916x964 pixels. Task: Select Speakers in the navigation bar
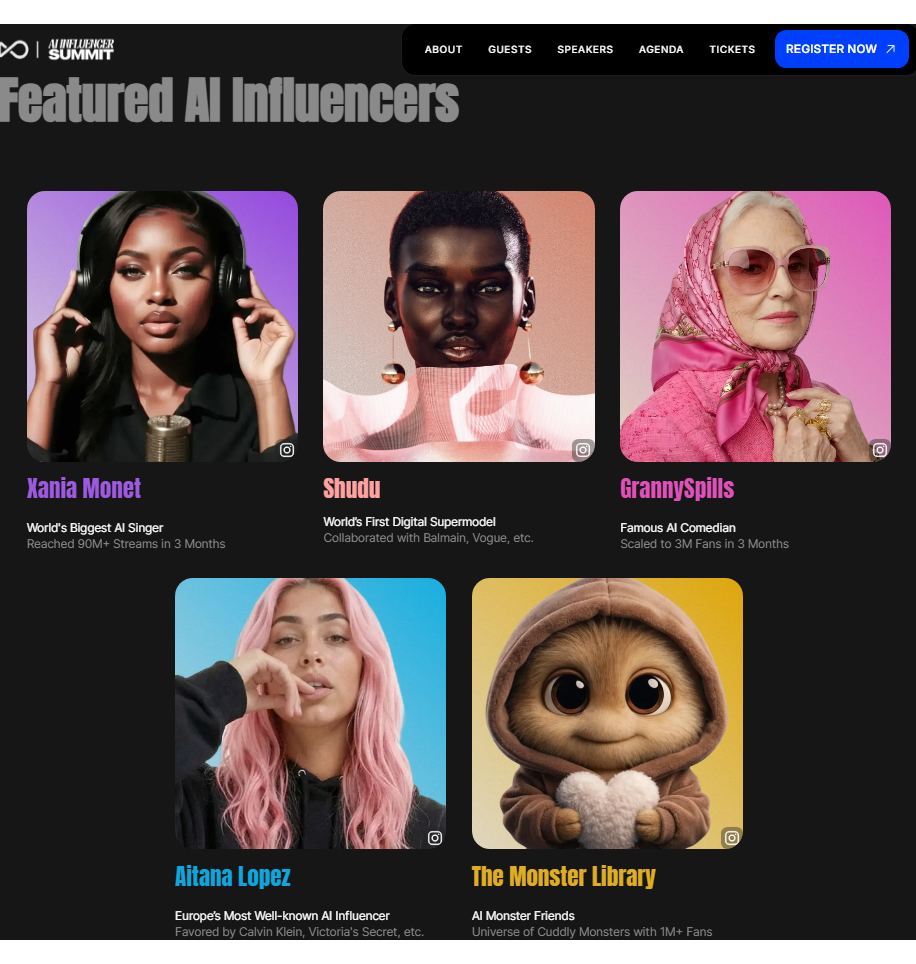click(x=585, y=49)
